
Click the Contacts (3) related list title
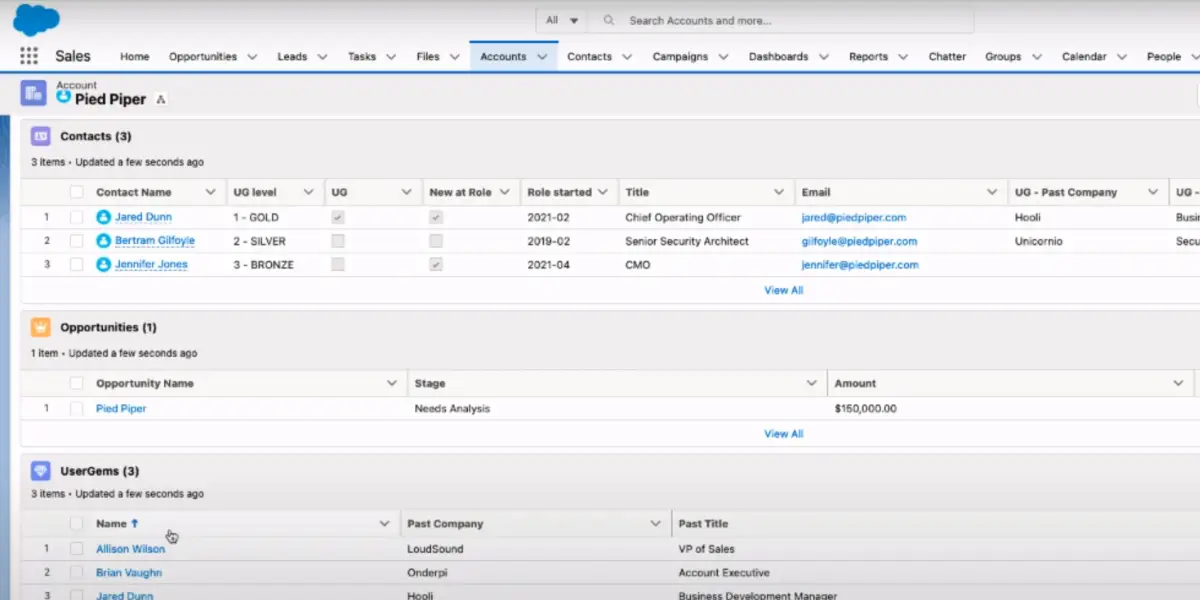tap(96, 136)
